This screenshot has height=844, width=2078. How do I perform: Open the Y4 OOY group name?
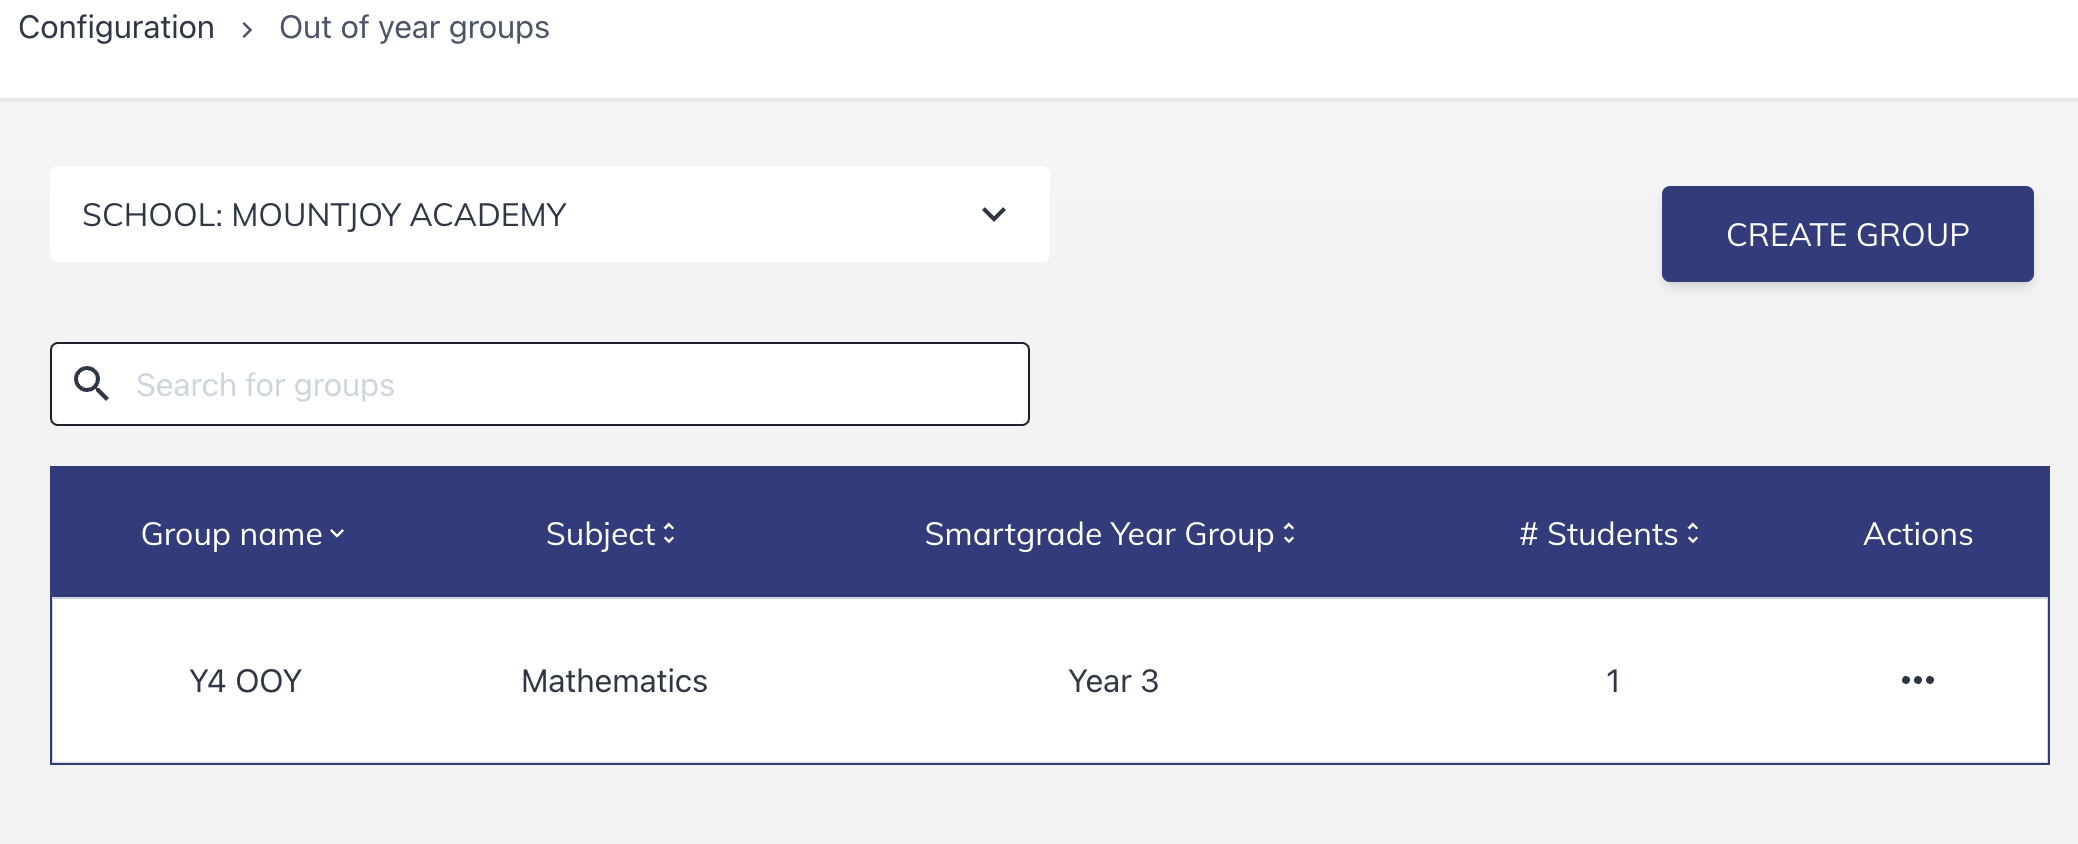pyautogui.click(x=245, y=681)
